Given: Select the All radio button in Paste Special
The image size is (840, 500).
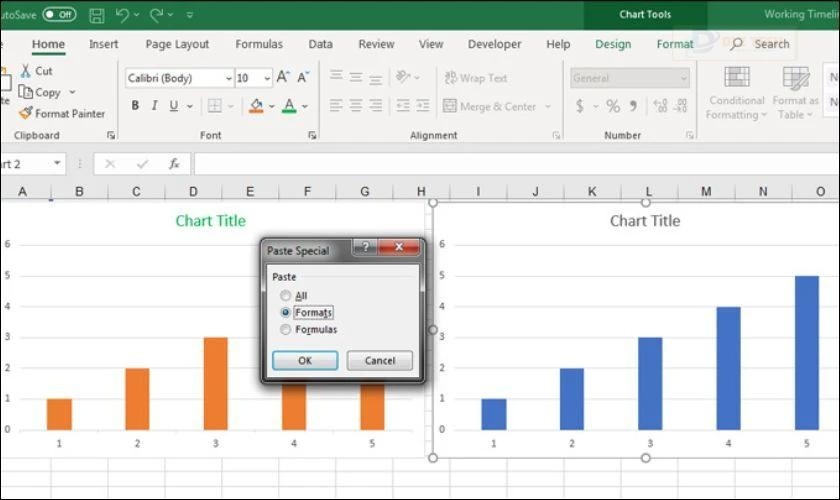Looking at the screenshot, I should [x=286, y=296].
